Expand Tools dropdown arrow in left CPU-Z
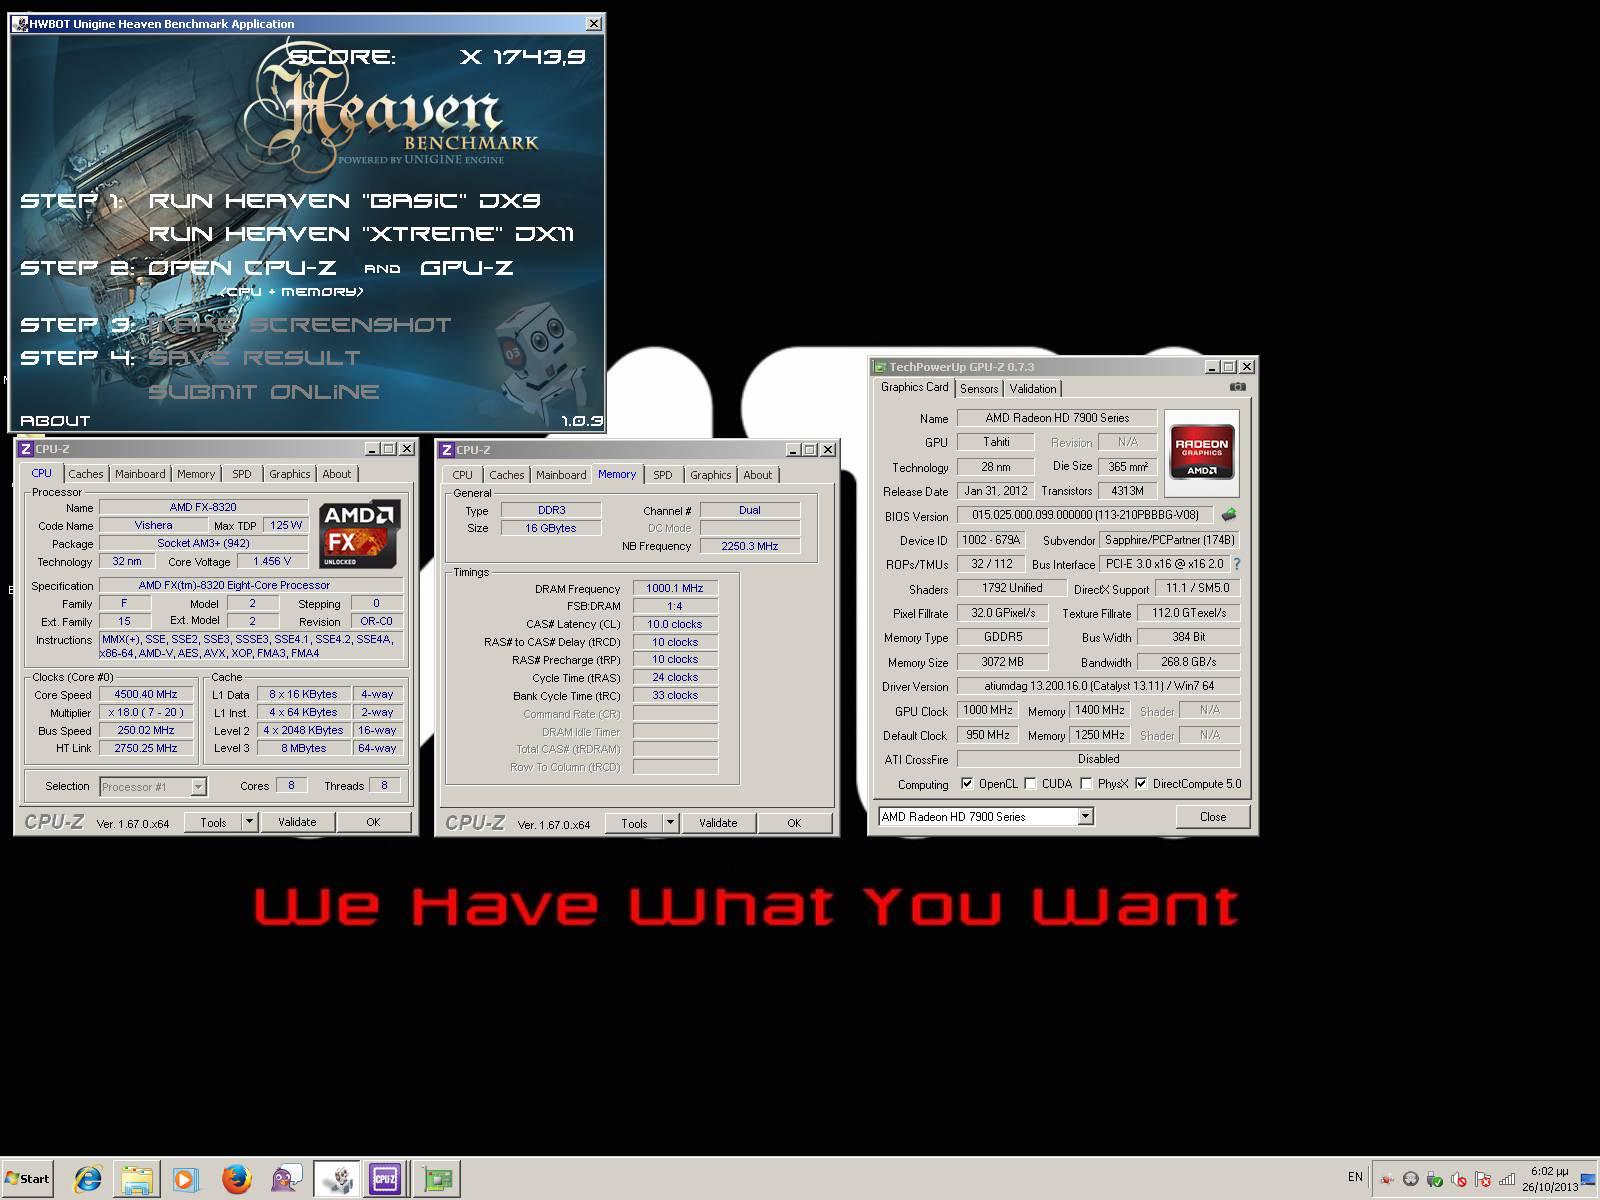The width and height of the screenshot is (1600, 1200). pyautogui.click(x=250, y=822)
